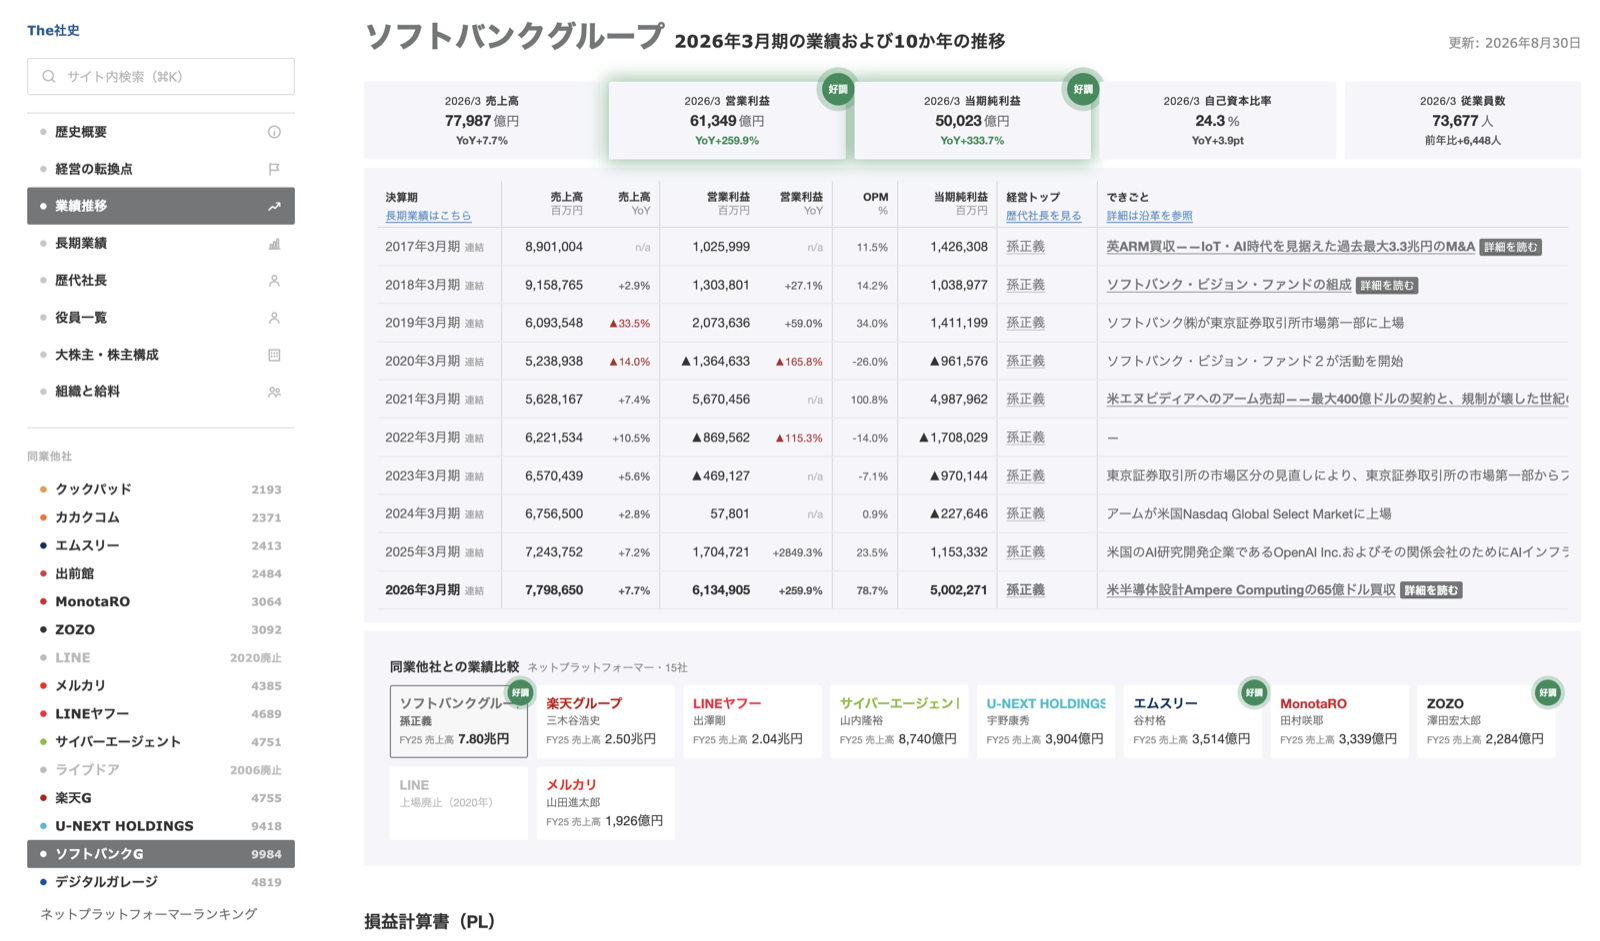Go to the 長期業績 menu item
The height and width of the screenshot is (941, 1600).
[161, 243]
